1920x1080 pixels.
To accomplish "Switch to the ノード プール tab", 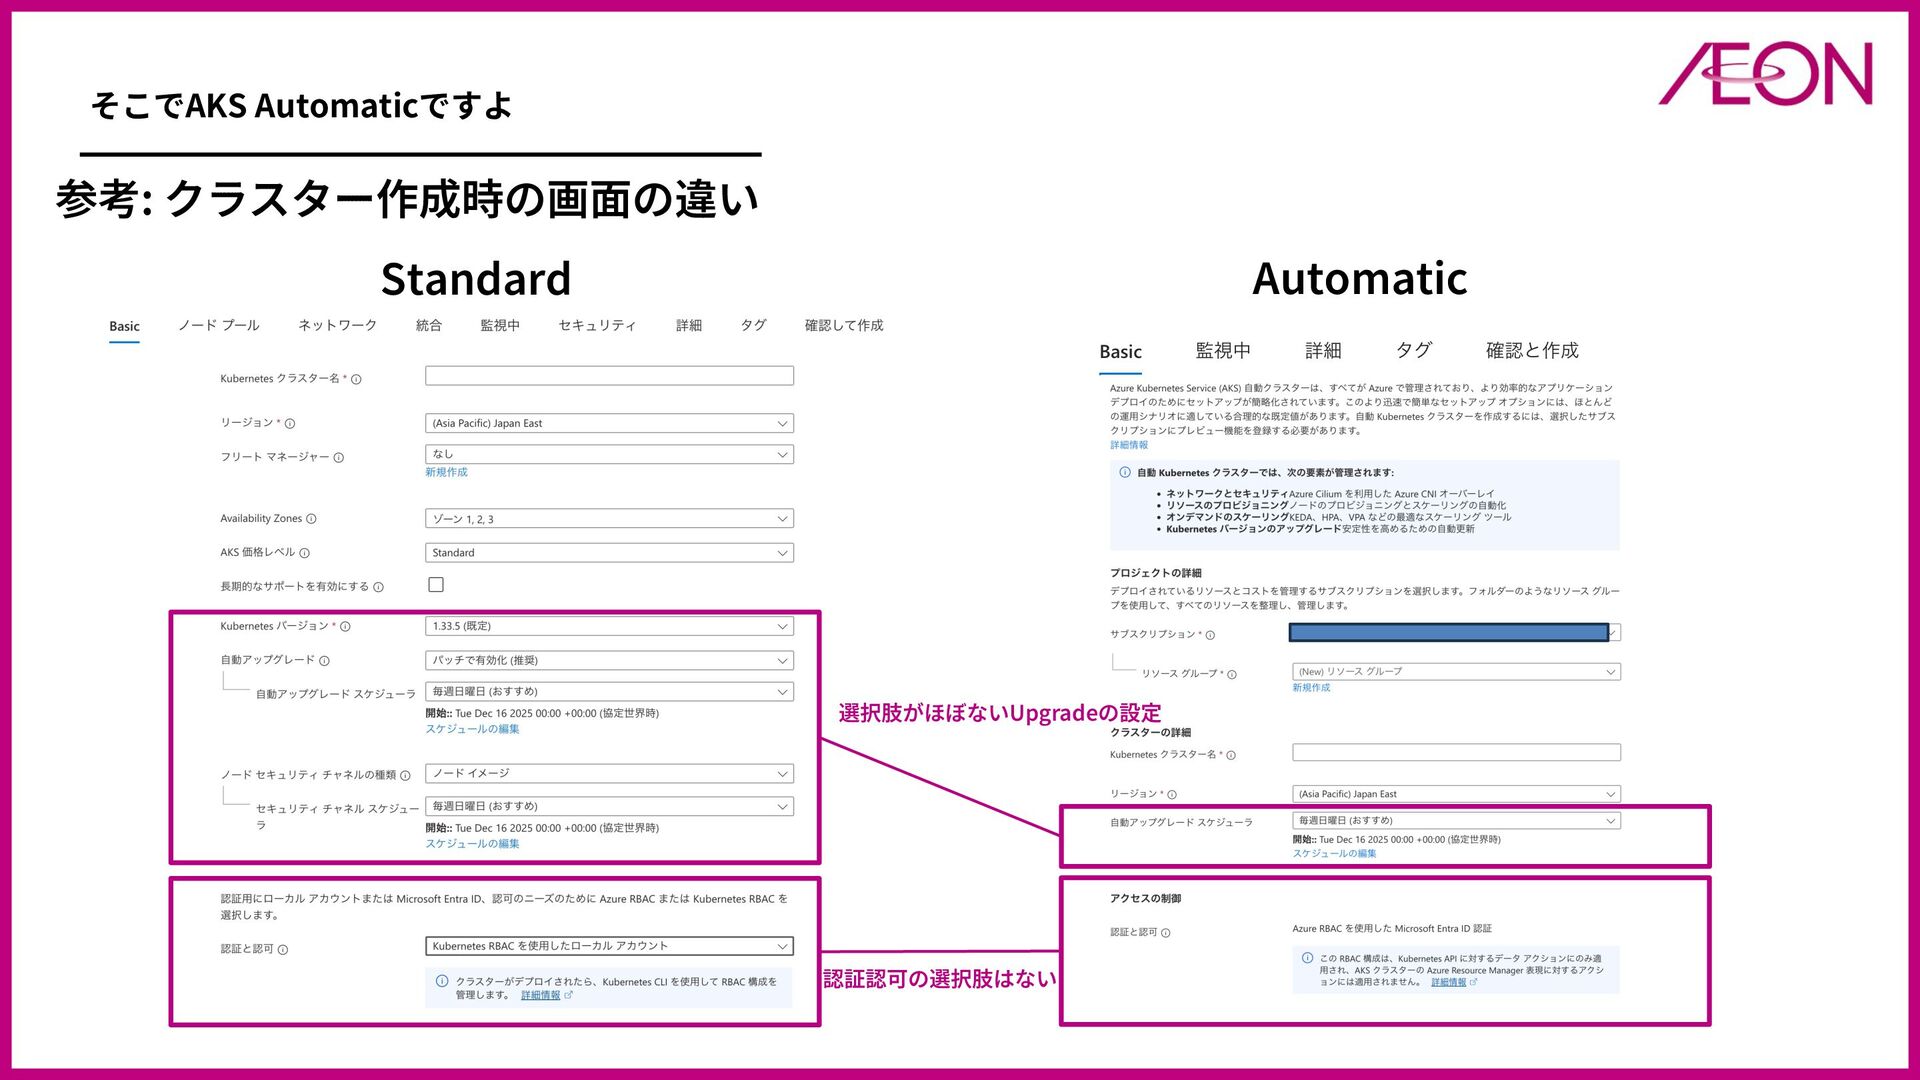I will 218,326.
